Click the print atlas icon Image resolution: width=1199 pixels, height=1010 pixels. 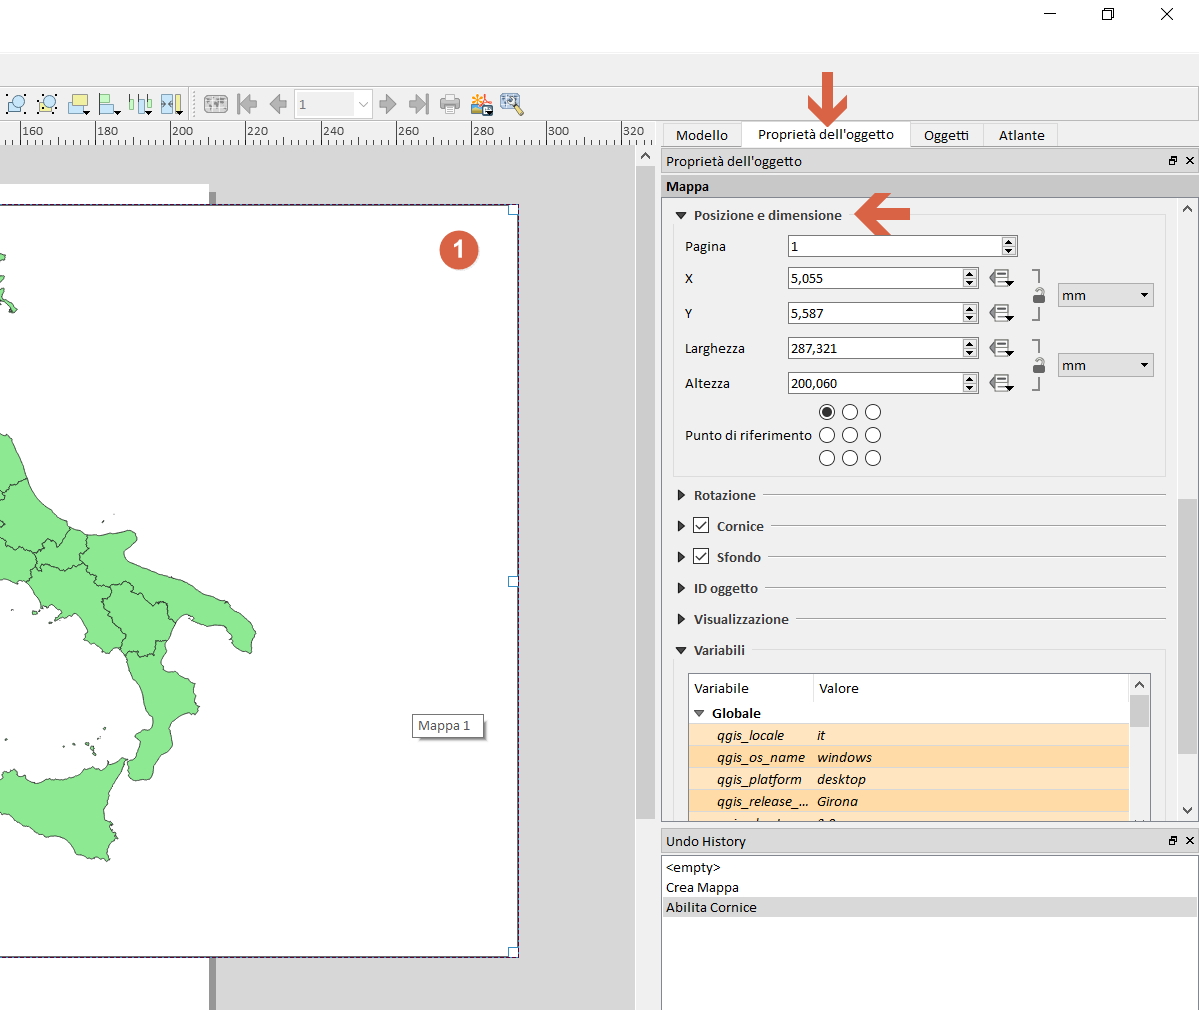[450, 104]
